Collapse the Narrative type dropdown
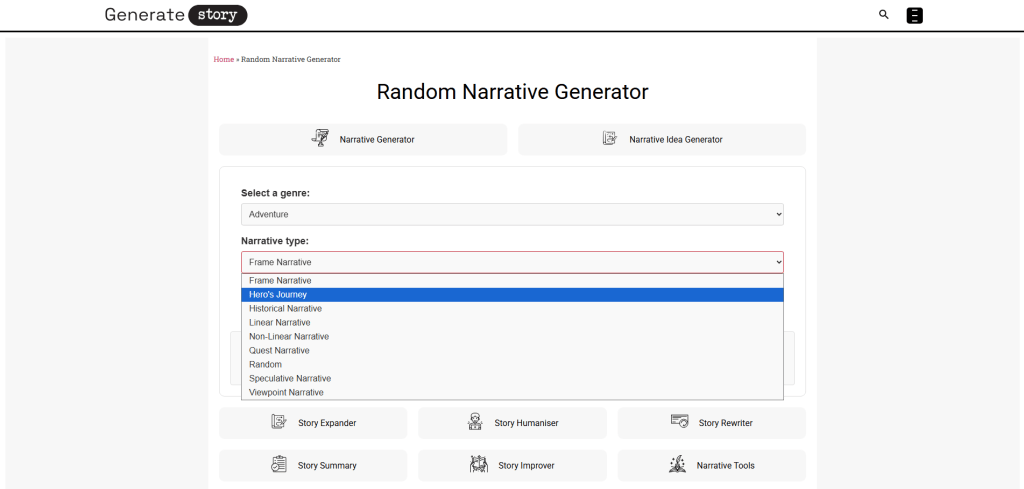Image resolution: width=1024 pixels, height=489 pixels. click(x=512, y=262)
